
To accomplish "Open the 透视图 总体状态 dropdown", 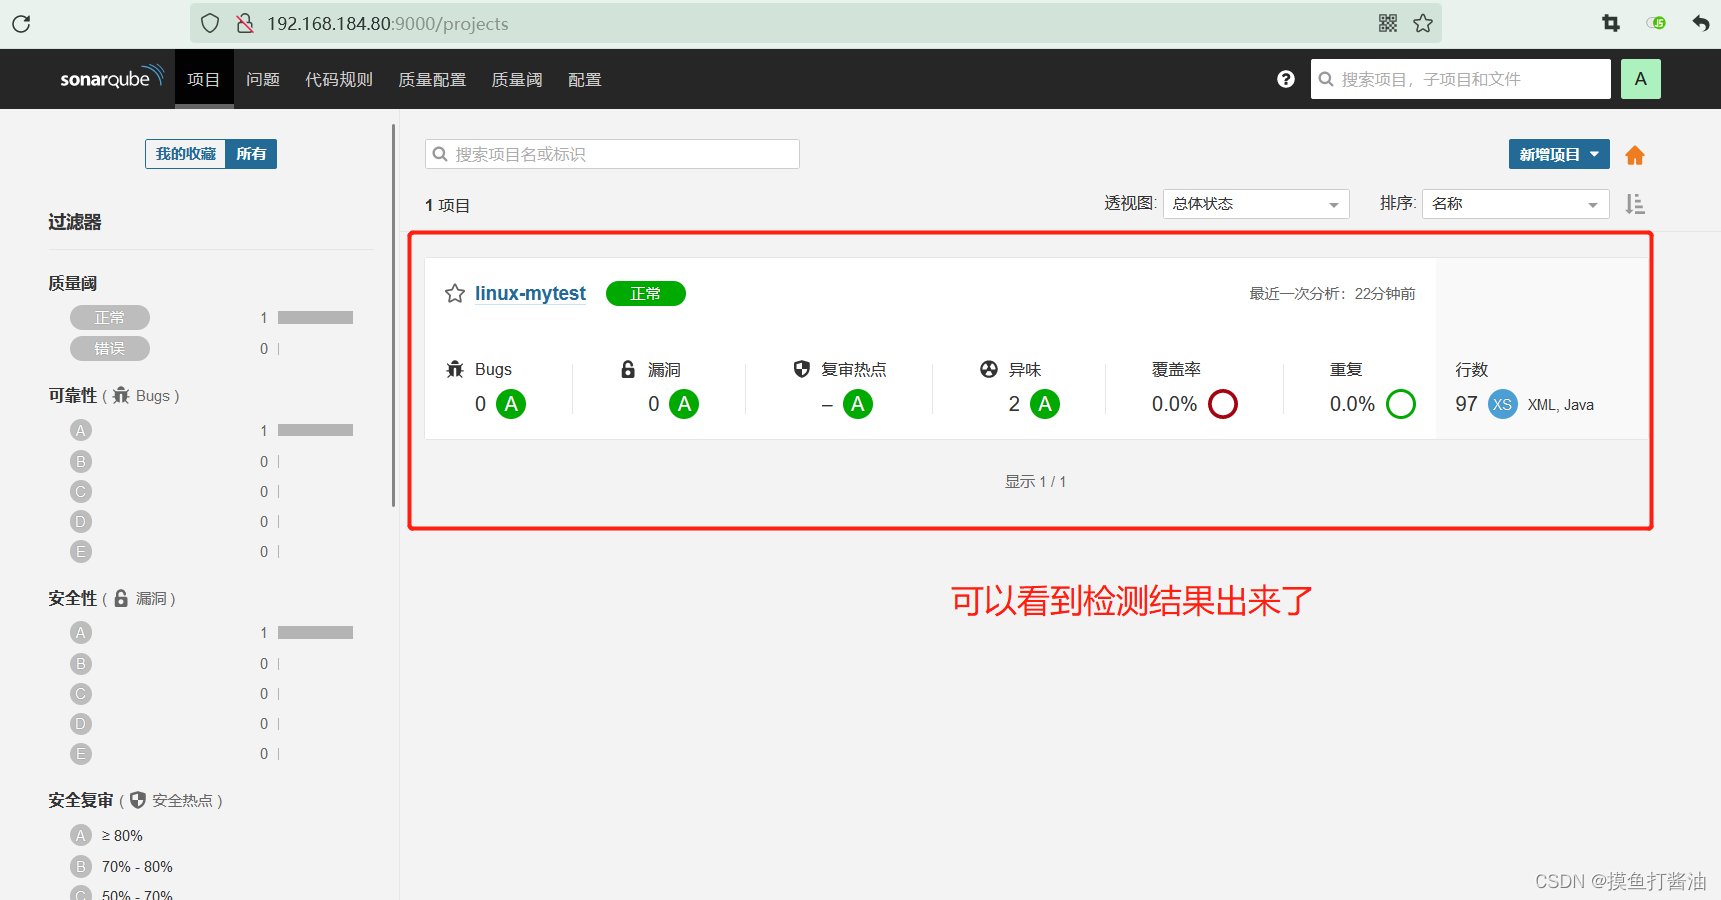I will pyautogui.click(x=1256, y=204).
